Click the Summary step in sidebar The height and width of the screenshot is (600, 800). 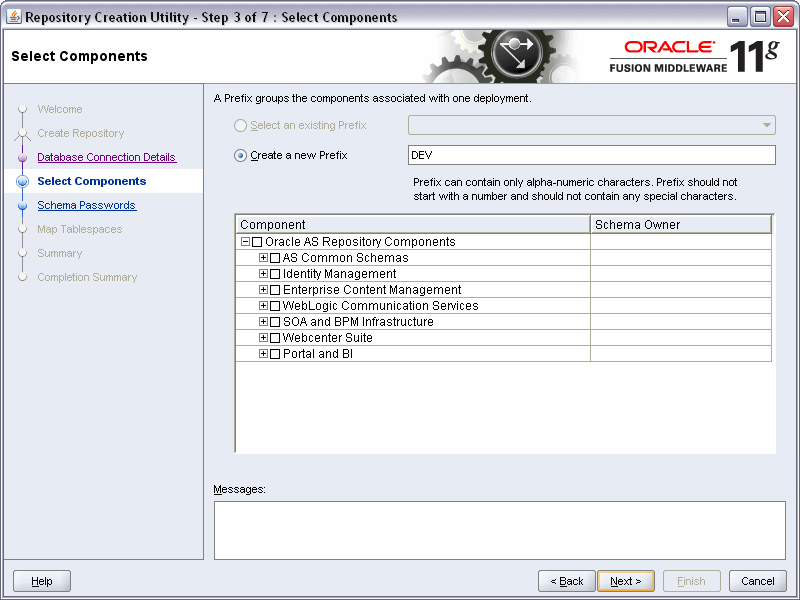click(60, 253)
